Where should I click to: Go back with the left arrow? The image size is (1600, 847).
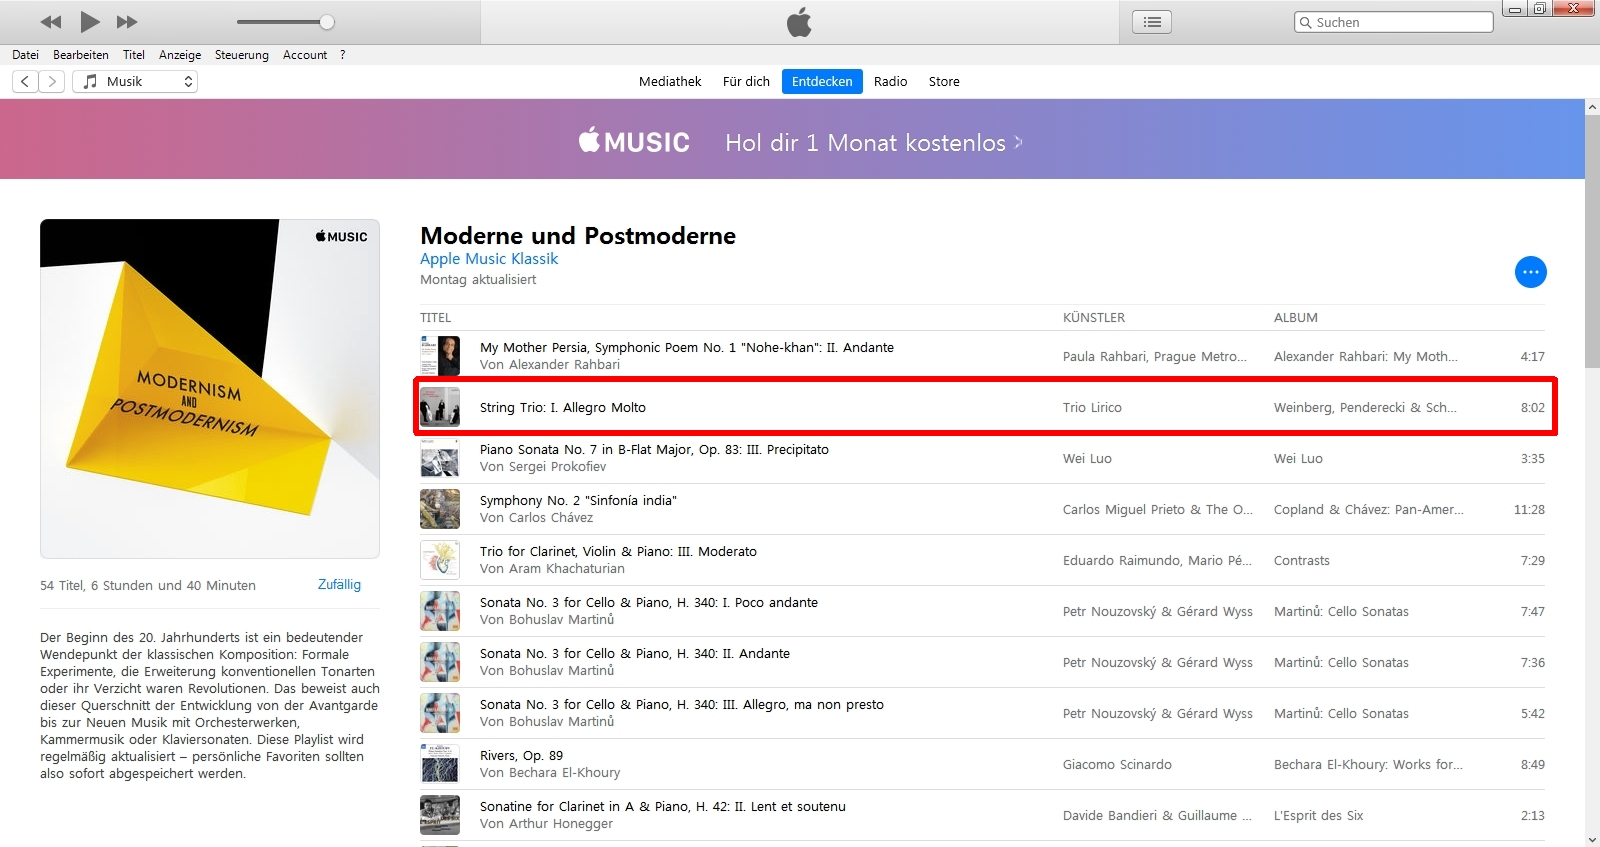26,82
